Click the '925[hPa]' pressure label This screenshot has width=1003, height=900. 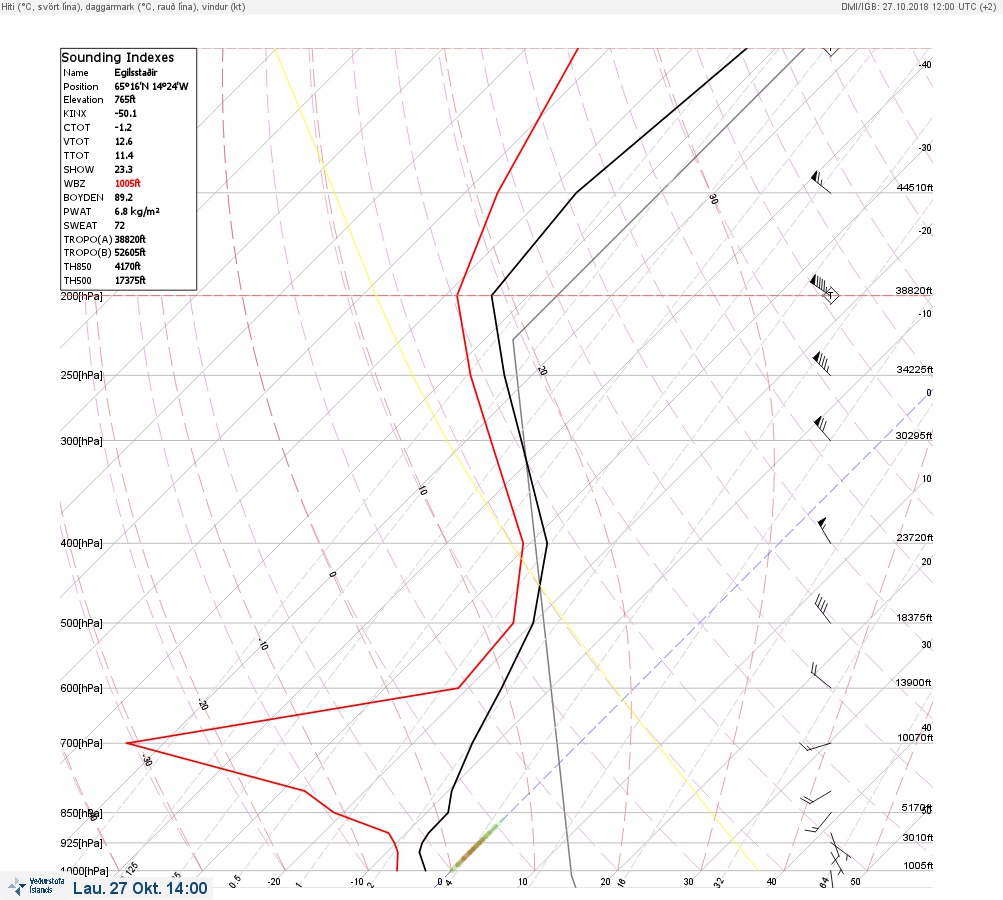pos(81,843)
